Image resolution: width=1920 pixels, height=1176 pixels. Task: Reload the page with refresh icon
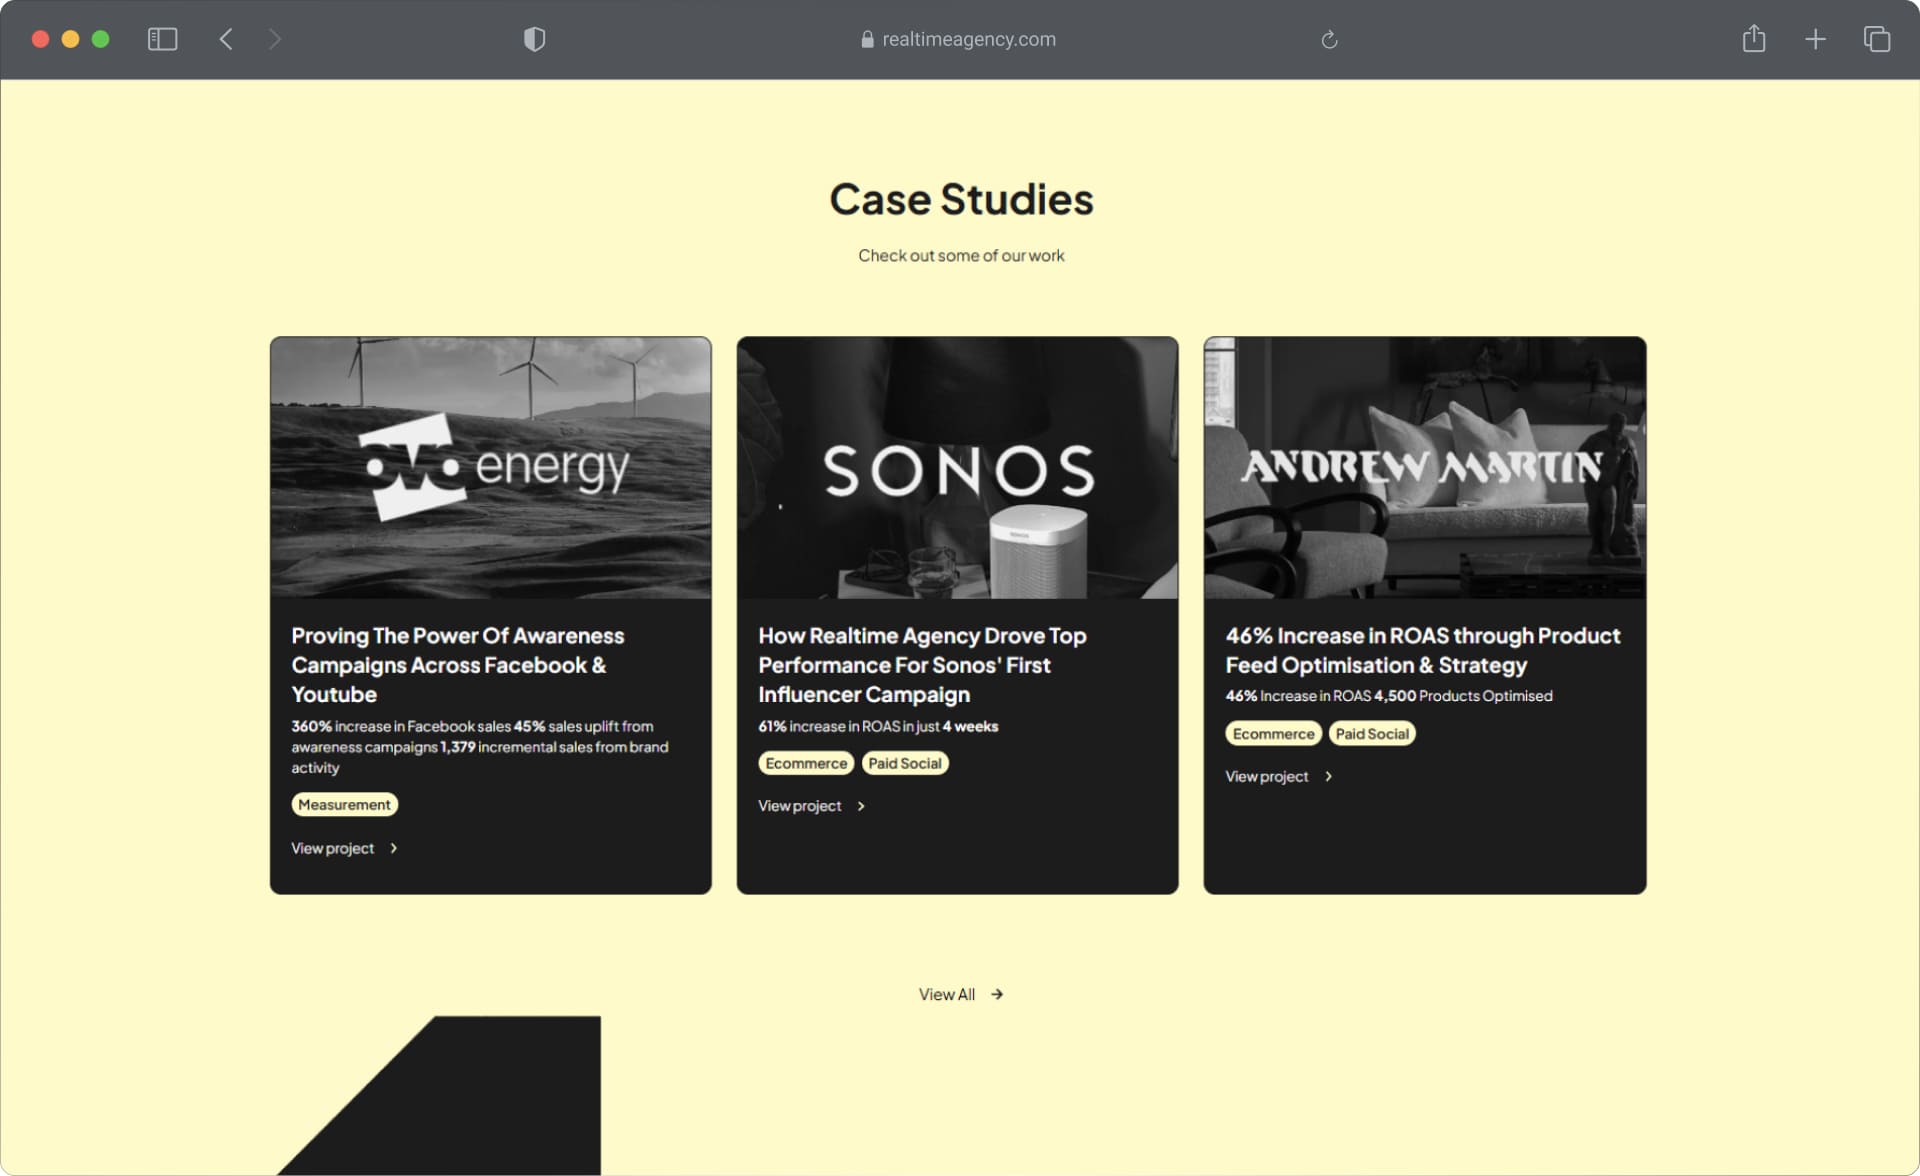click(x=1329, y=39)
